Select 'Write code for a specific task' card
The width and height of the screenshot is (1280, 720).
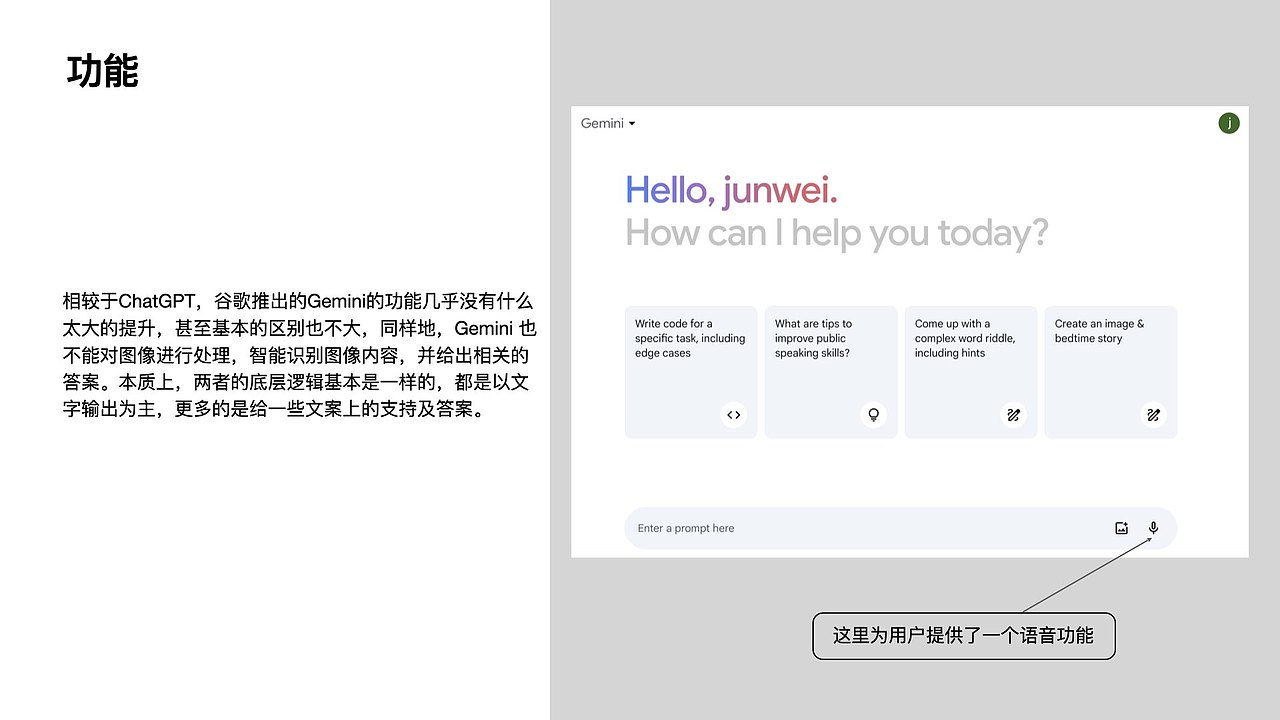tap(691, 372)
